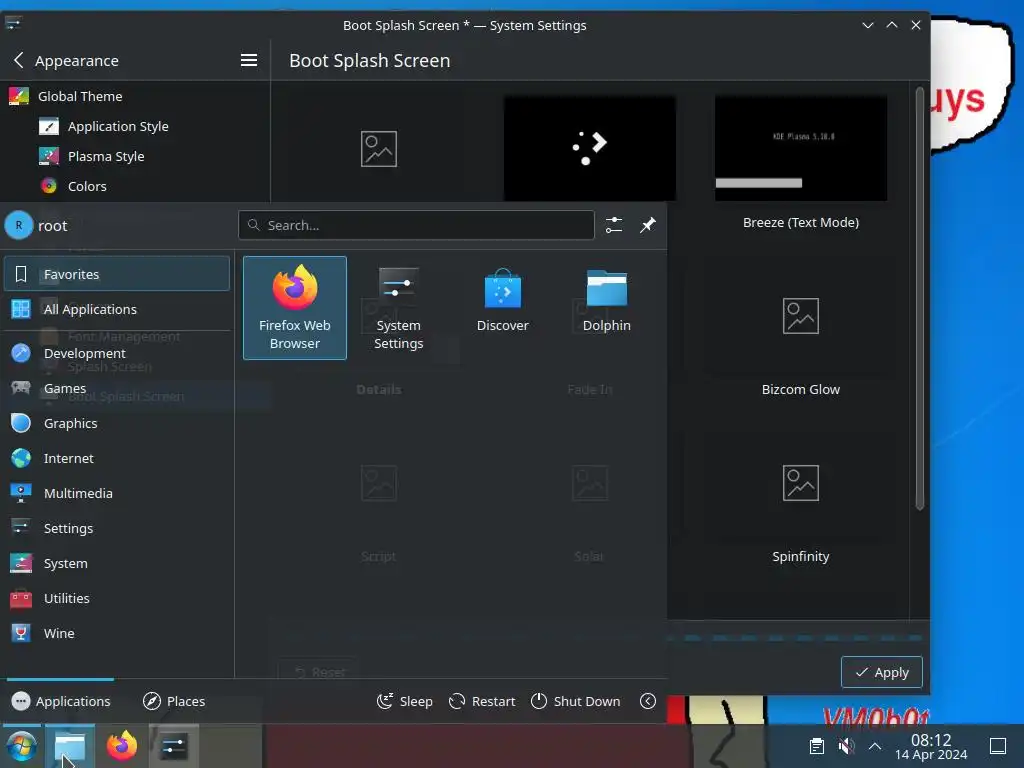Screen dimensions: 1024x768
Task: Select the Favorites category
Action: pyautogui.click(x=117, y=274)
